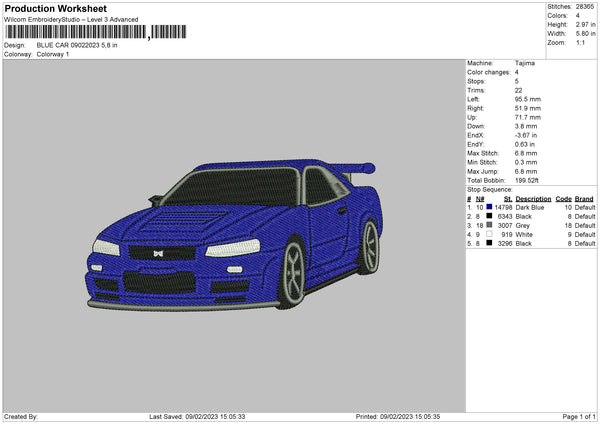Click the Machine value Tajima
Viewport: 600px width, 424px height.
coord(524,63)
